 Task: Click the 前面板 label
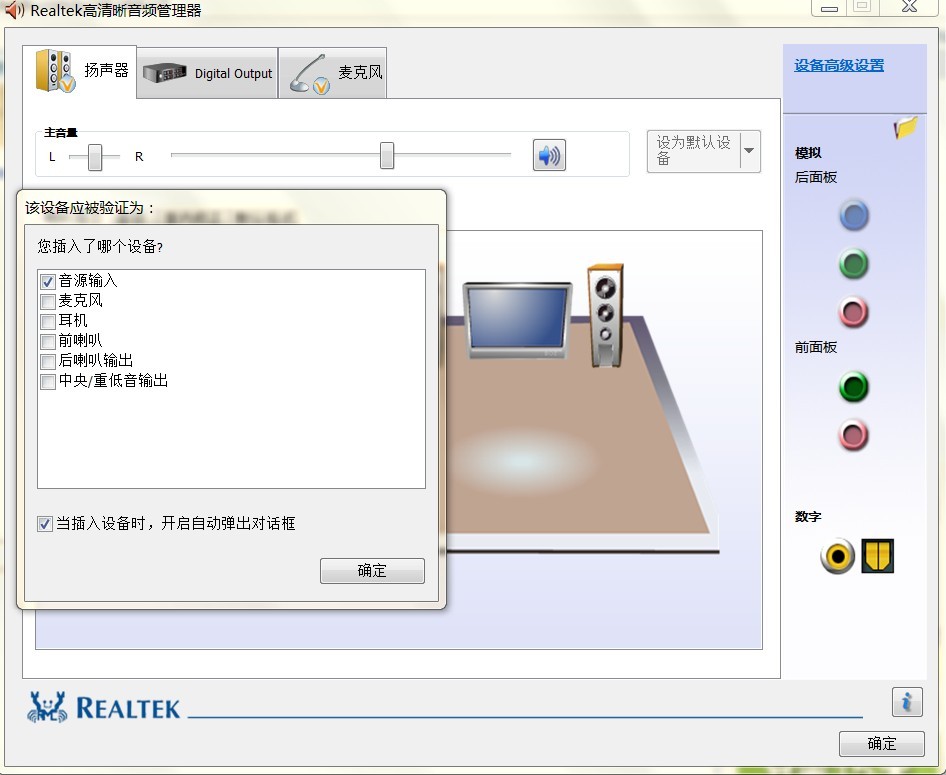[x=816, y=347]
